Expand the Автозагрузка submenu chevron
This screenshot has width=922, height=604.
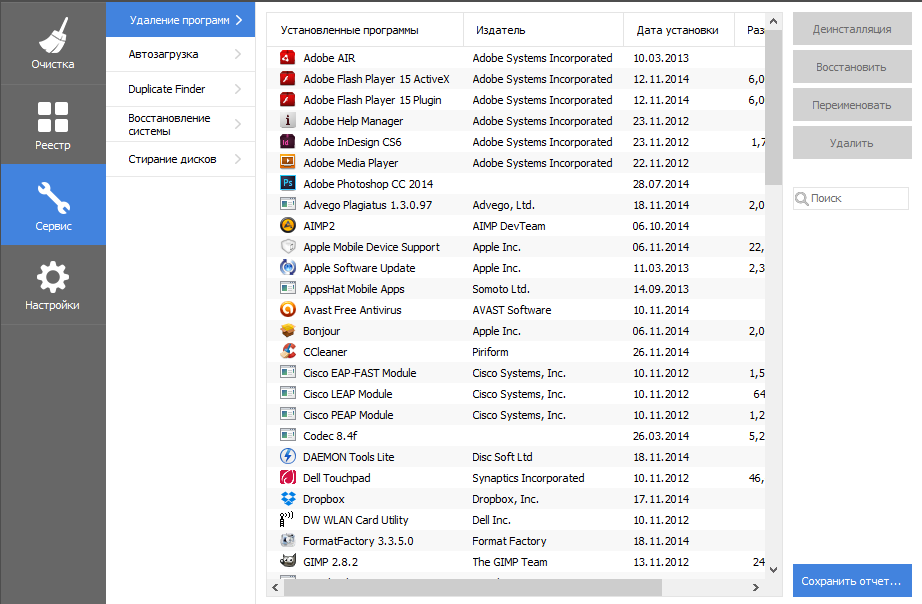click(238, 54)
